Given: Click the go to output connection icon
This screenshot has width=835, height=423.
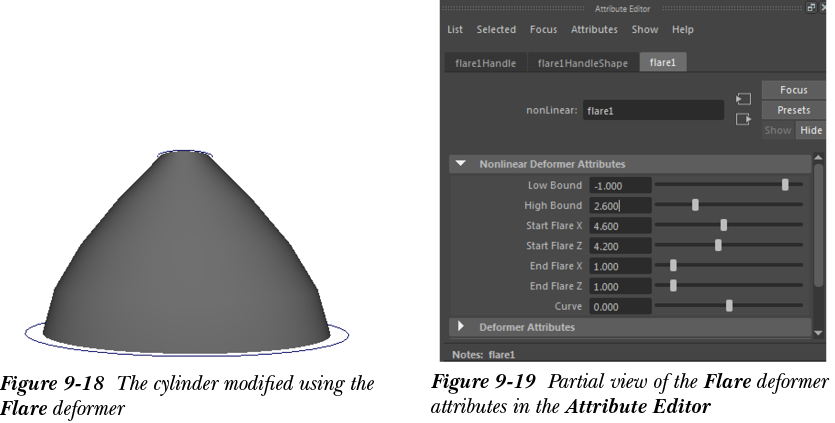Looking at the screenshot, I should click(743, 119).
